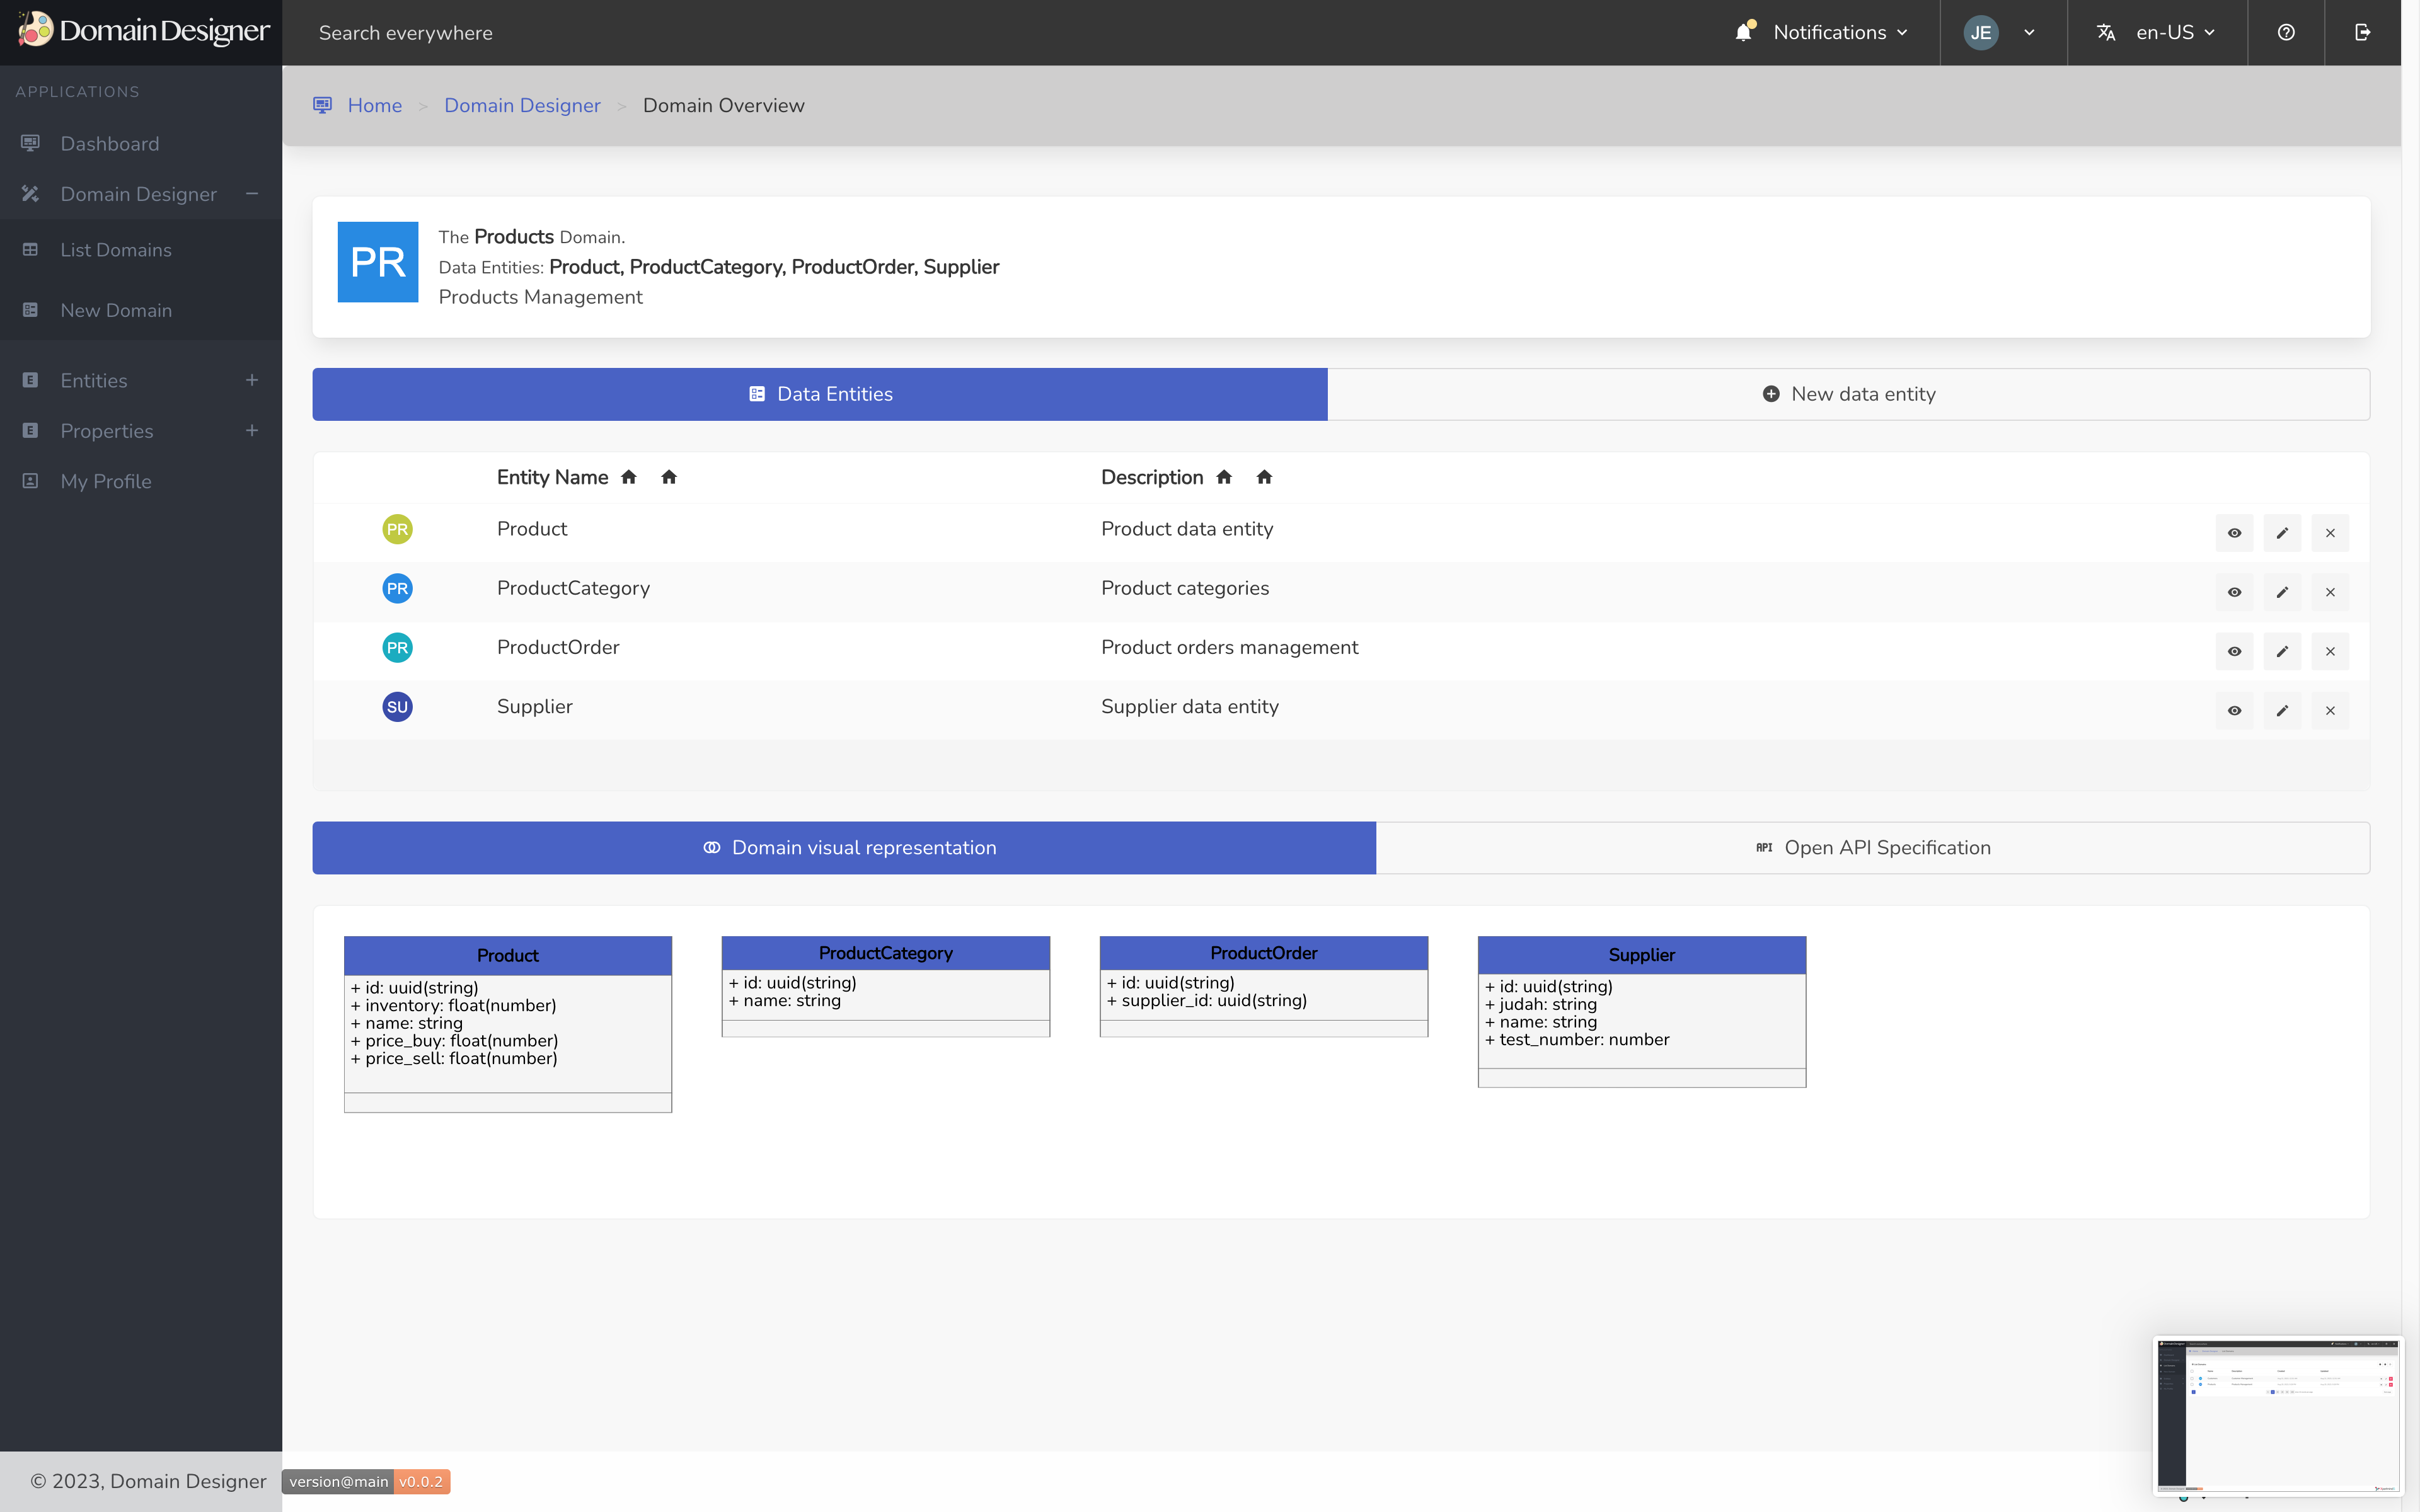View the Supplier entity with eye icon
This screenshot has height=1512, width=2420.
pyautogui.click(x=2234, y=711)
